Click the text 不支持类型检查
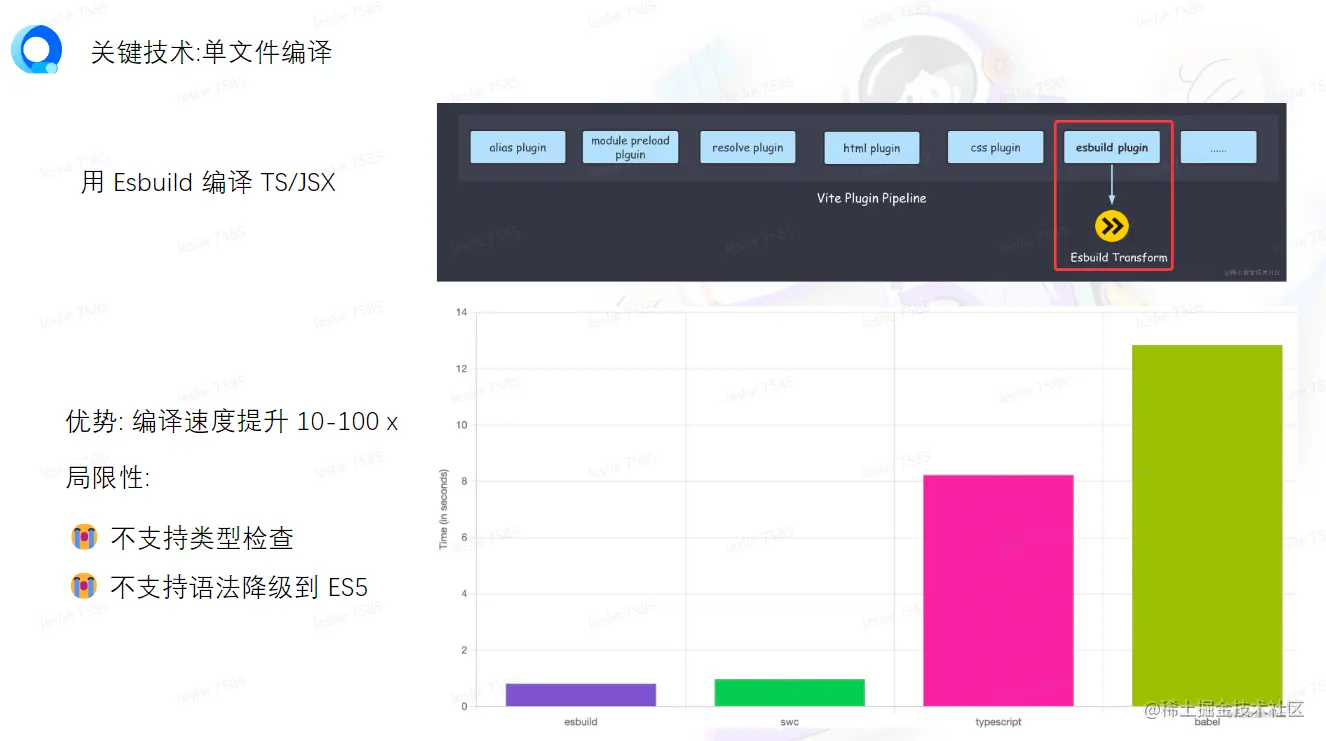The width and height of the screenshot is (1326, 741). (202, 538)
